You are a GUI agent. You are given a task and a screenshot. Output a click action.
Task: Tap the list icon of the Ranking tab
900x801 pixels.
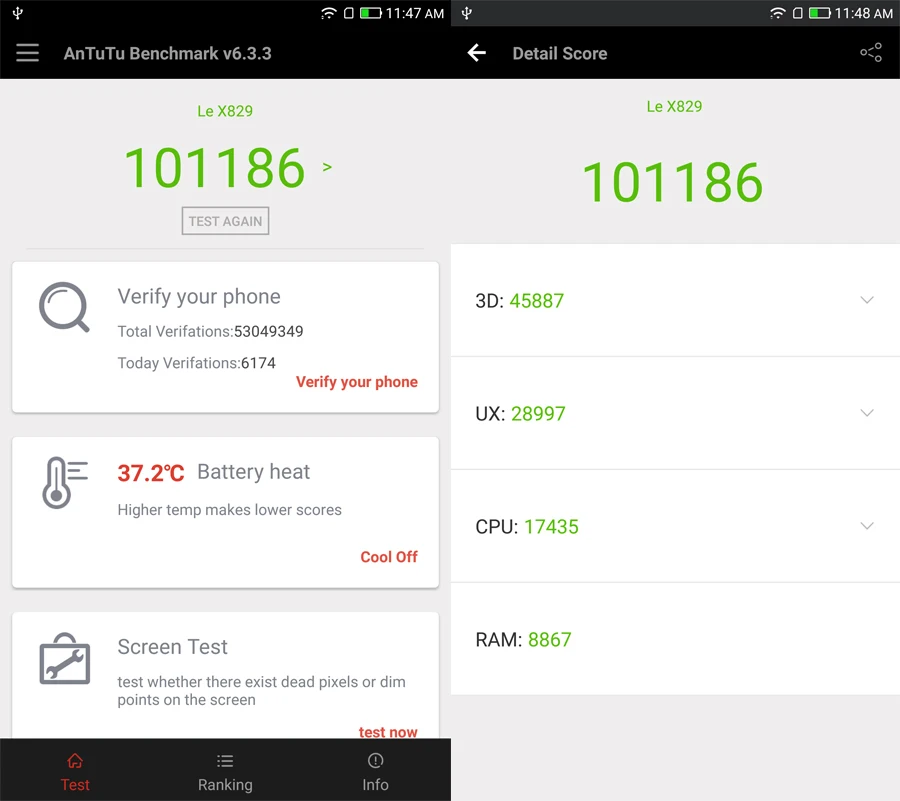tap(225, 761)
